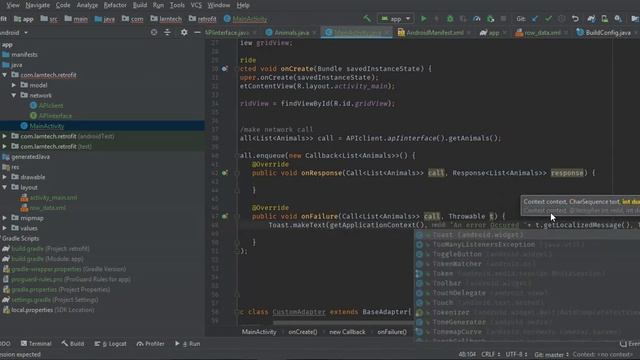640x360 pixels.
Task: Switch to the AndroidManifest.xml tab
Action: click(434, 32)
